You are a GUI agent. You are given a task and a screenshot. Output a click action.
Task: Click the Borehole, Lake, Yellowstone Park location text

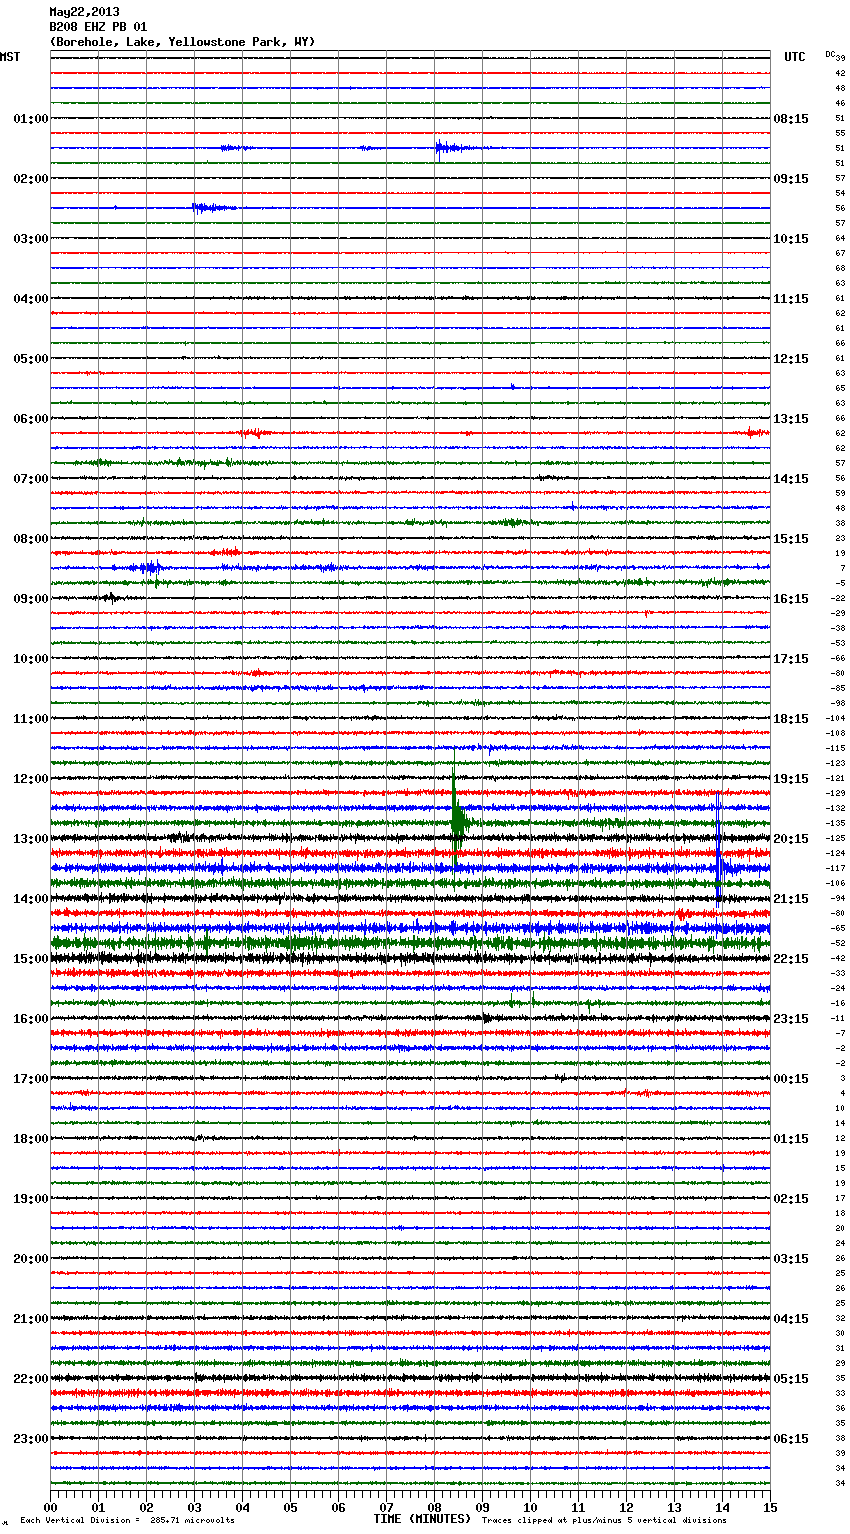pos(182,42)
